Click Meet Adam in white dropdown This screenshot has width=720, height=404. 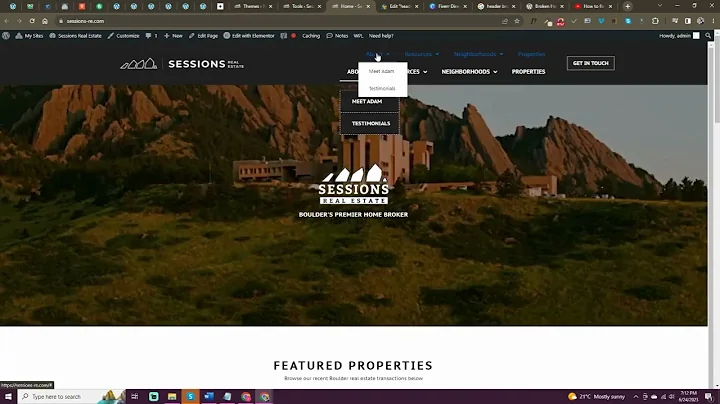(x=382, y=71)
